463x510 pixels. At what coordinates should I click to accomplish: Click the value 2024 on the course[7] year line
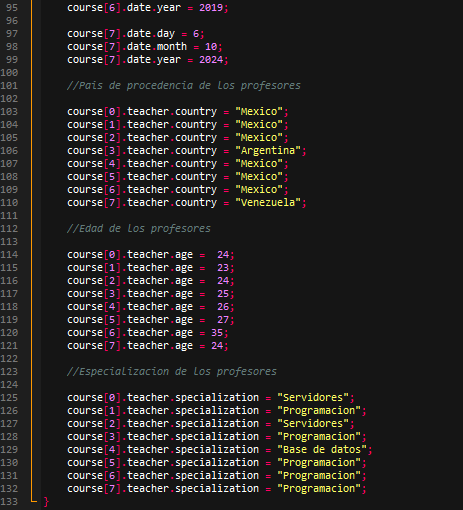211,60
